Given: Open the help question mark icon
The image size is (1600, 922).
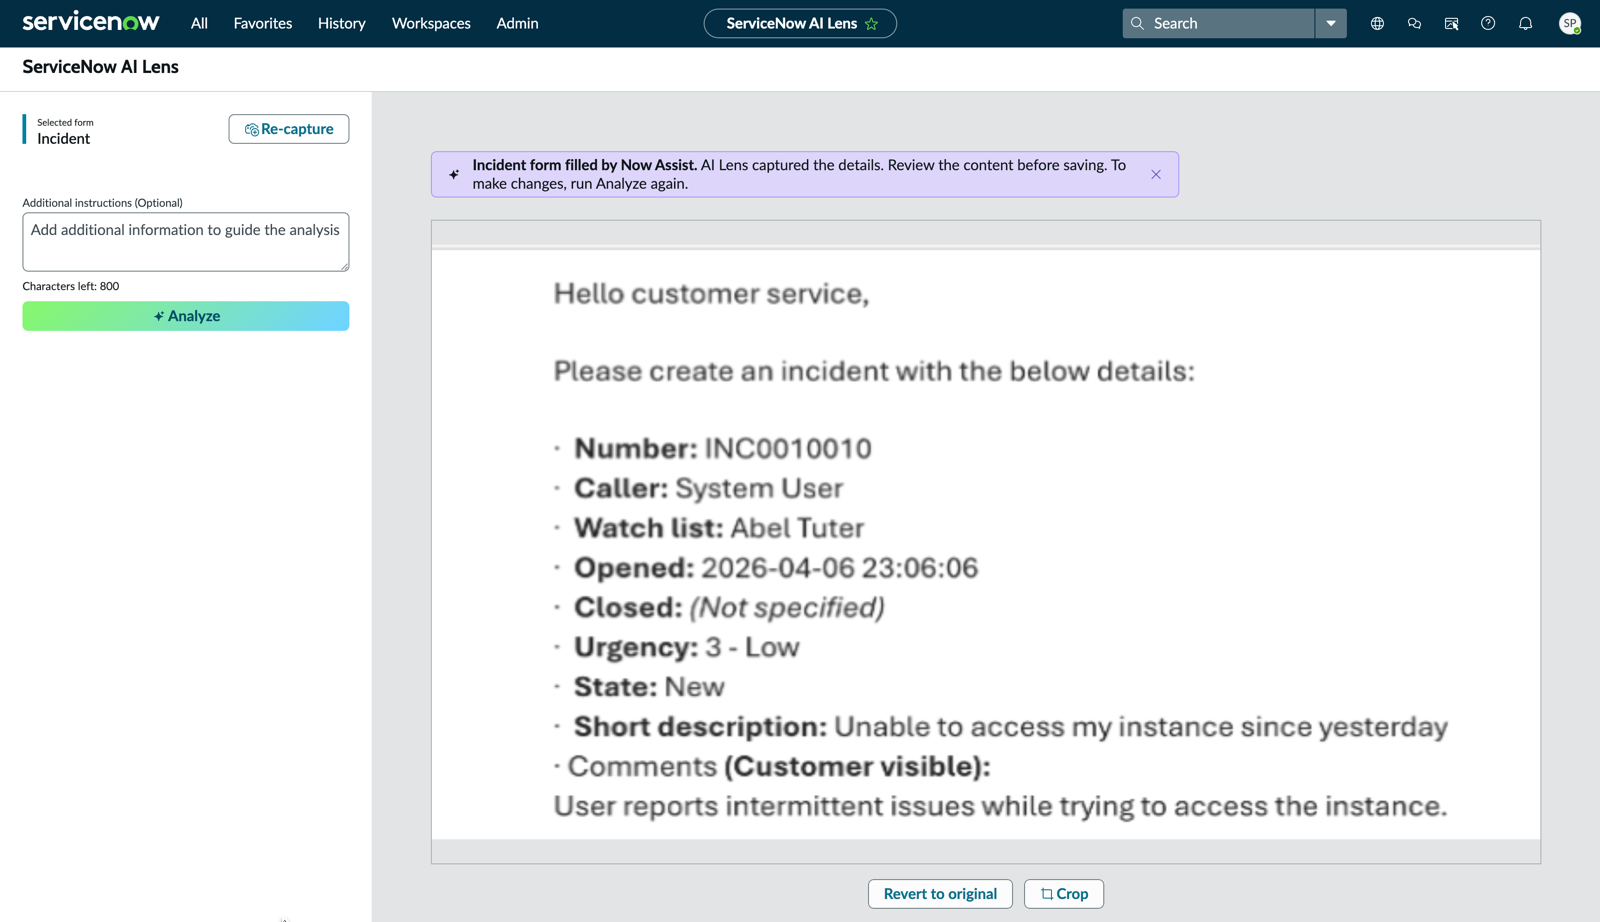Looking at the screenshot, I should click(1488, 23).
